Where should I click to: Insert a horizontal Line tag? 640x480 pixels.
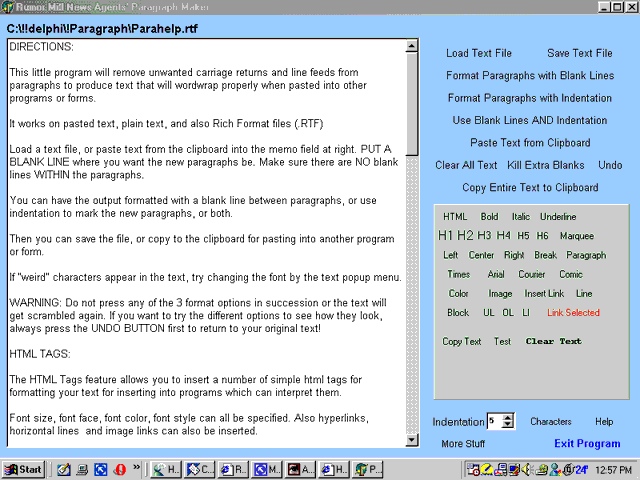point(584,293)
